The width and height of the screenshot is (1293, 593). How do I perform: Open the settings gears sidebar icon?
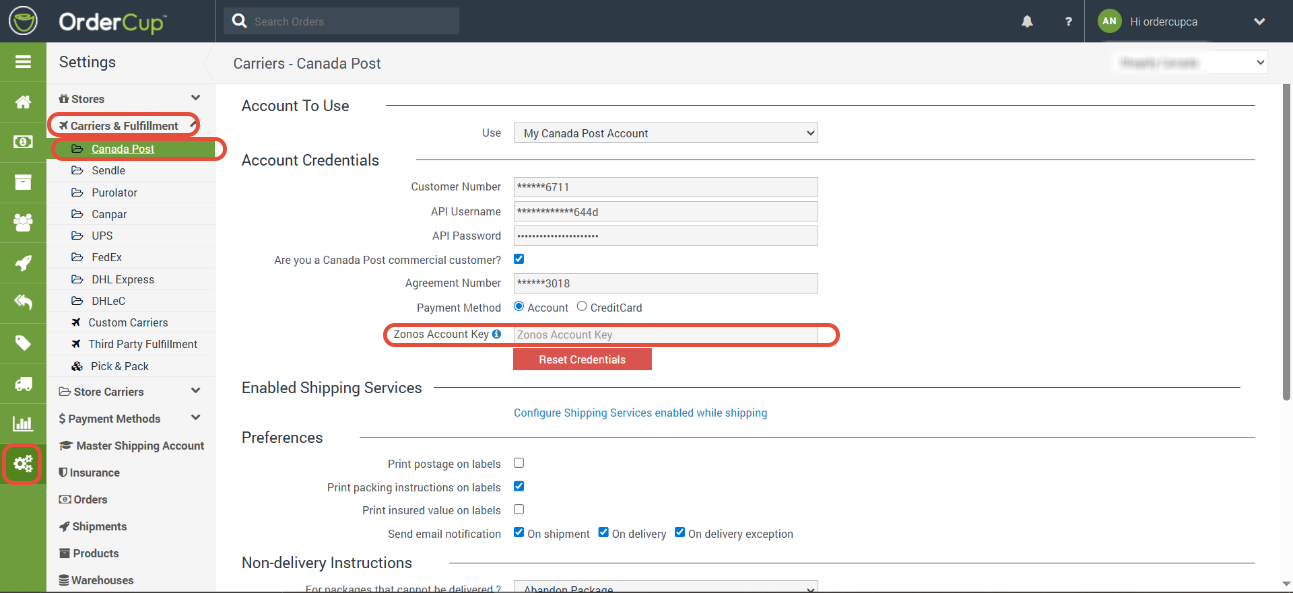pyautogui.click(x=22, y=463)
